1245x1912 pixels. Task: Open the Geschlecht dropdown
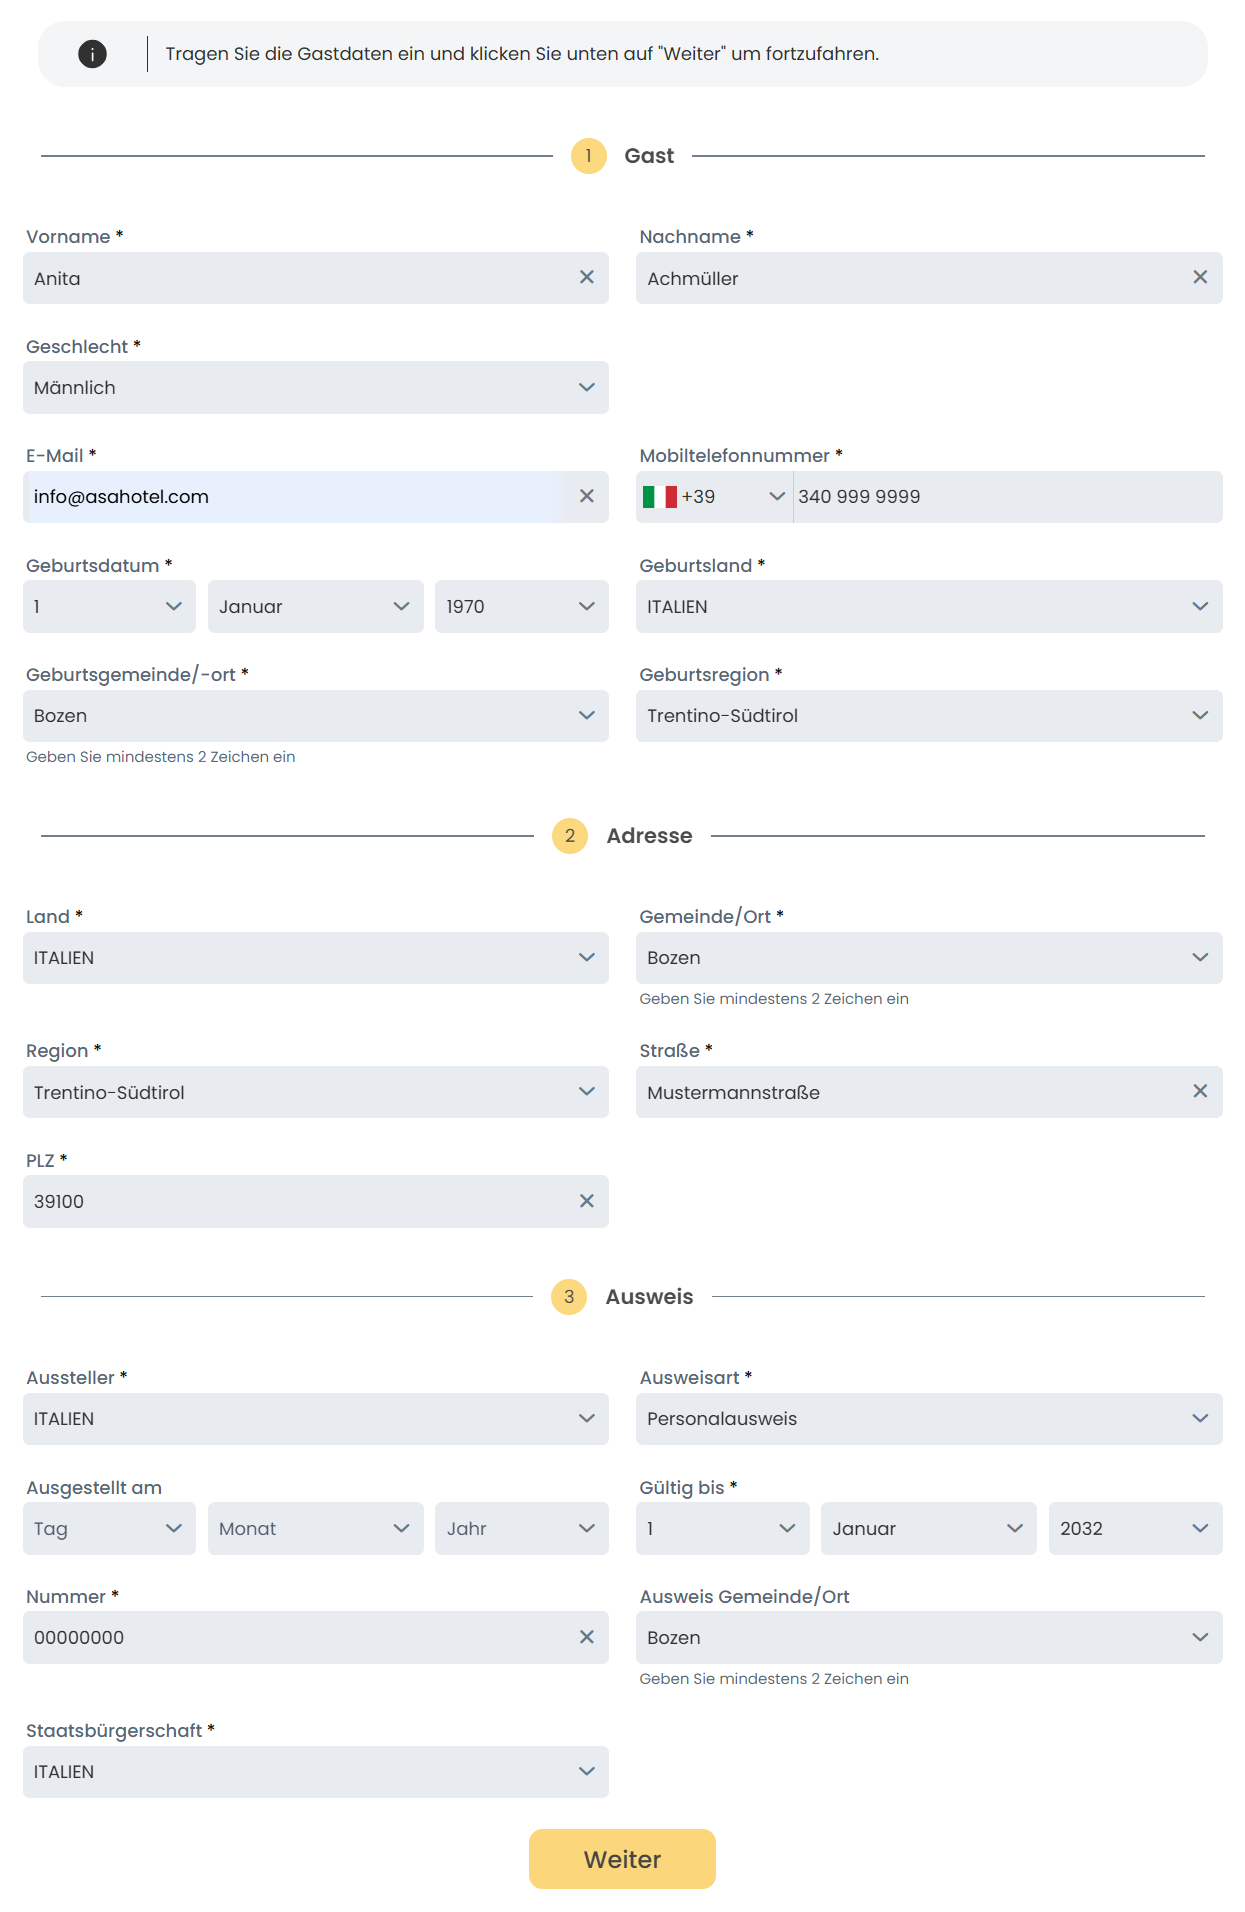pyautogui.click(x=315, y=388)
